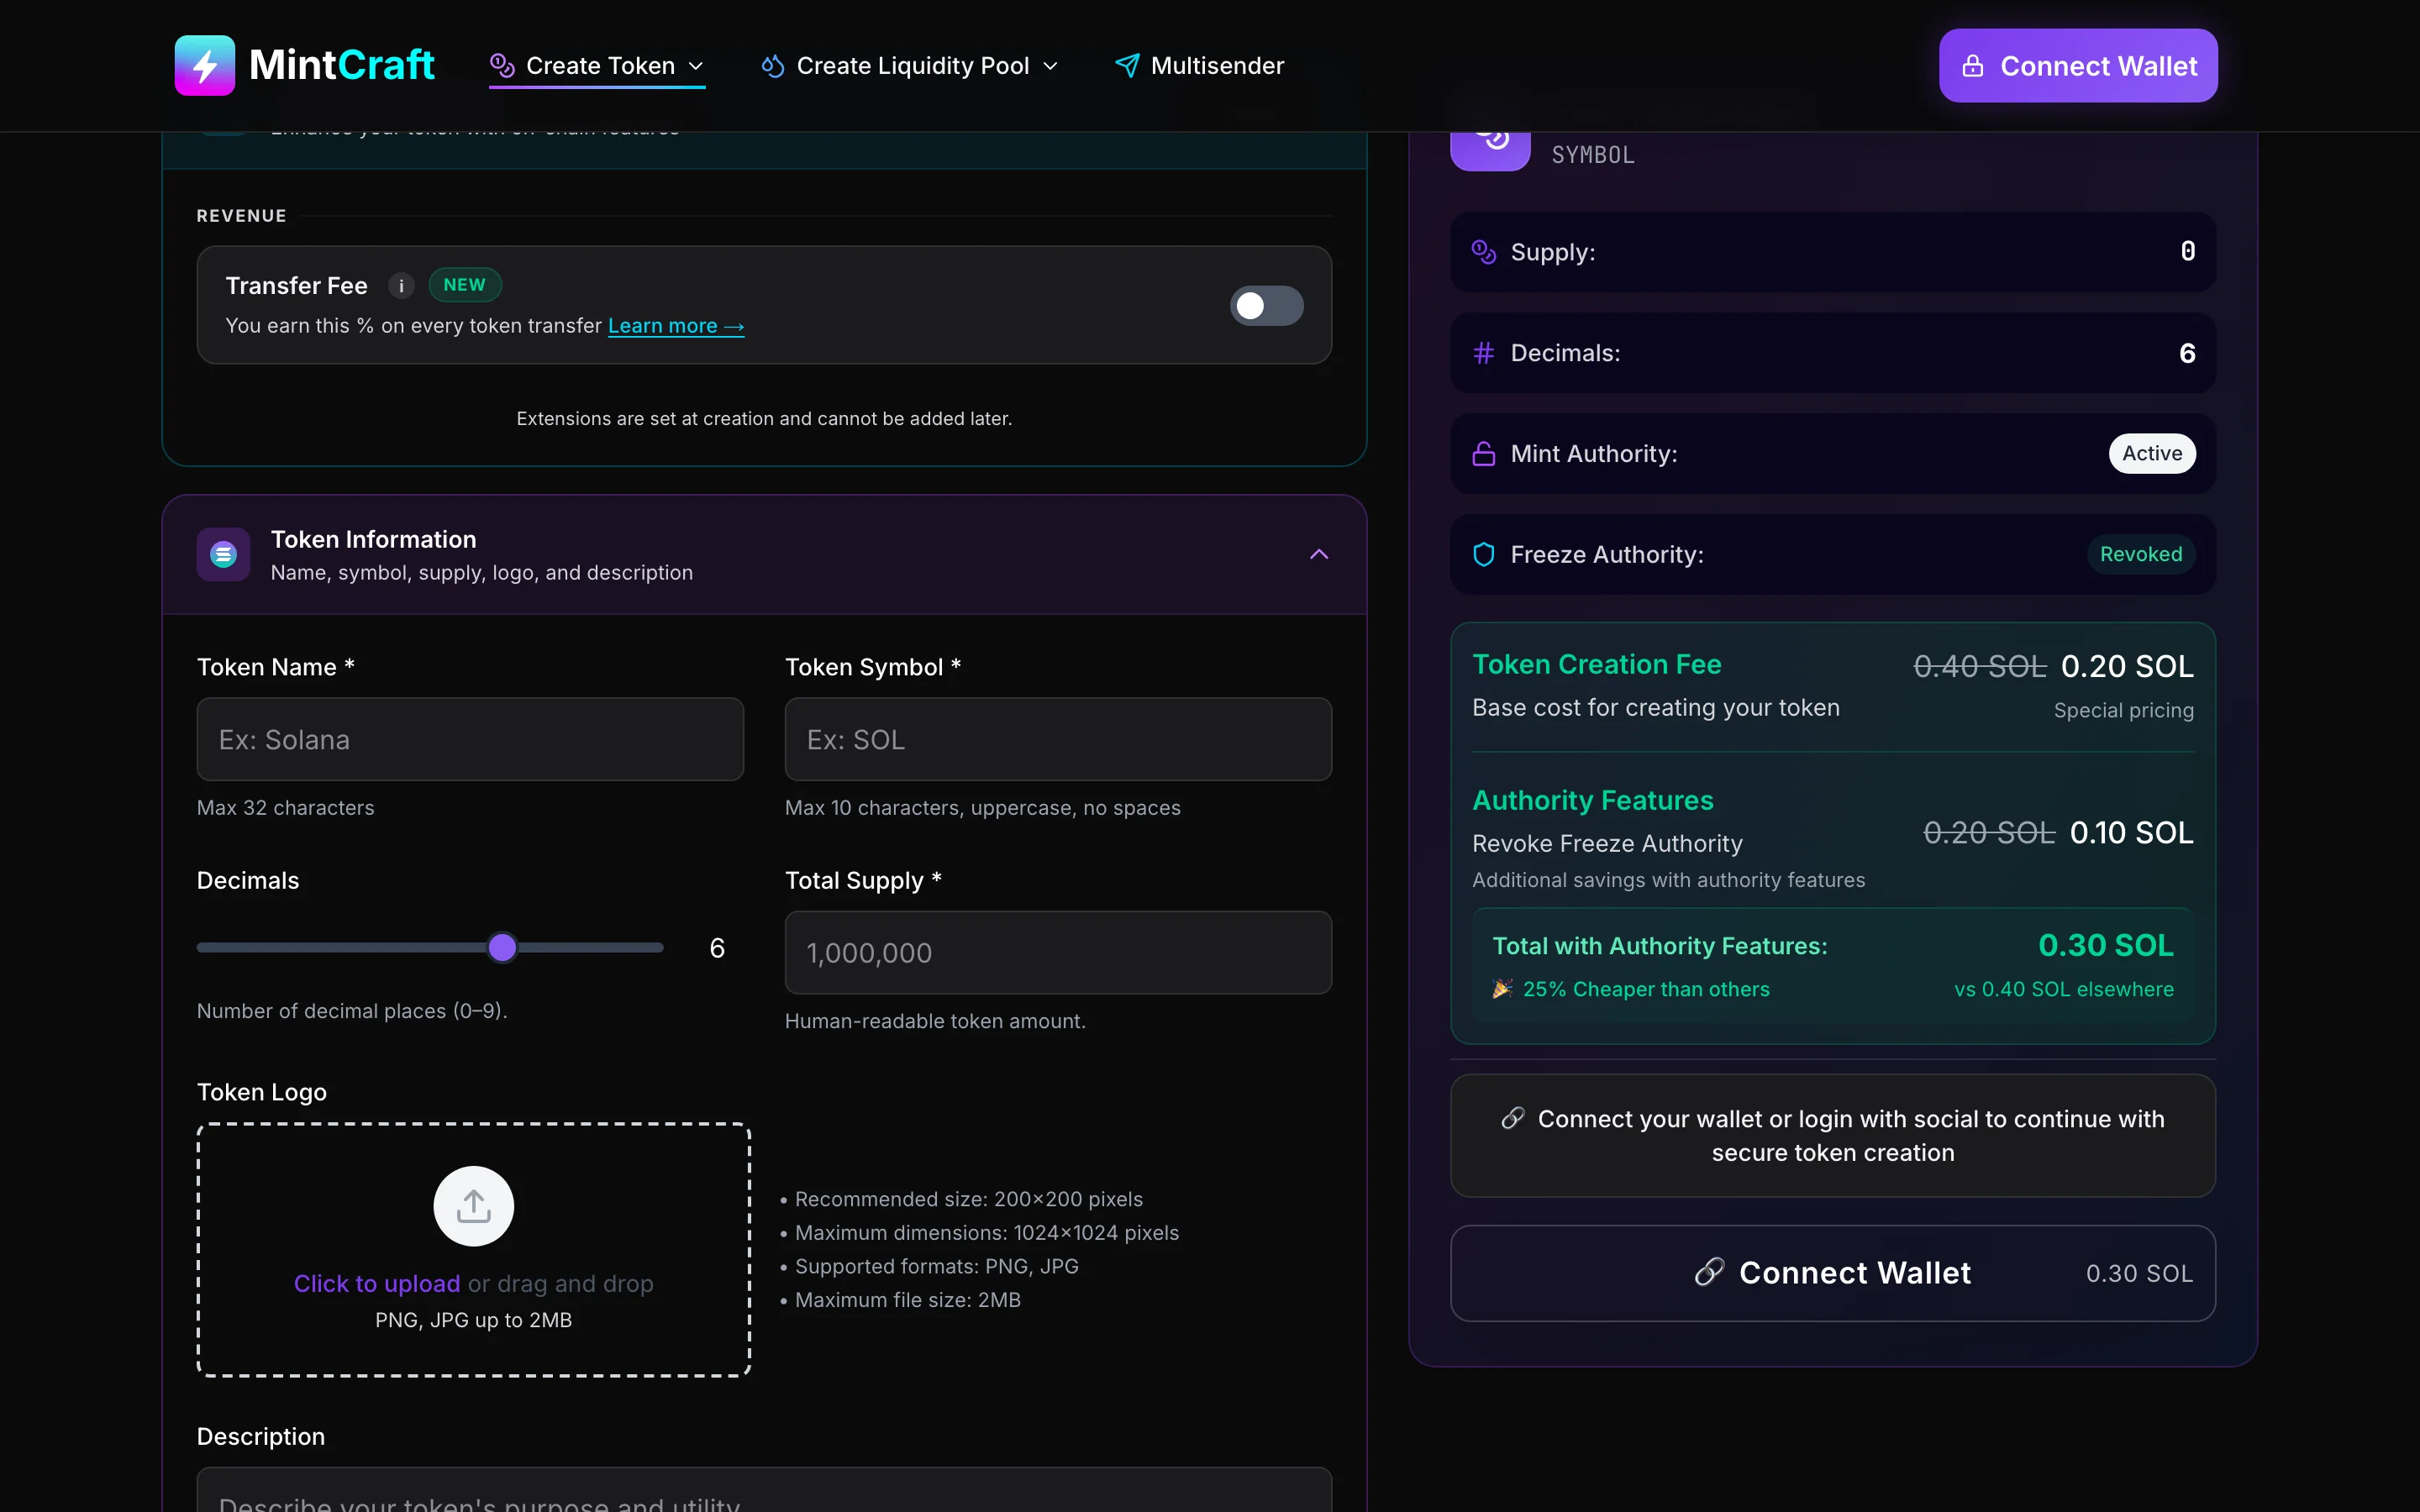The width and height of the screenshot is (2420, 1512).
Task: Click the Active badge for Mint Authority
Action: click(x=2151, y=453)
